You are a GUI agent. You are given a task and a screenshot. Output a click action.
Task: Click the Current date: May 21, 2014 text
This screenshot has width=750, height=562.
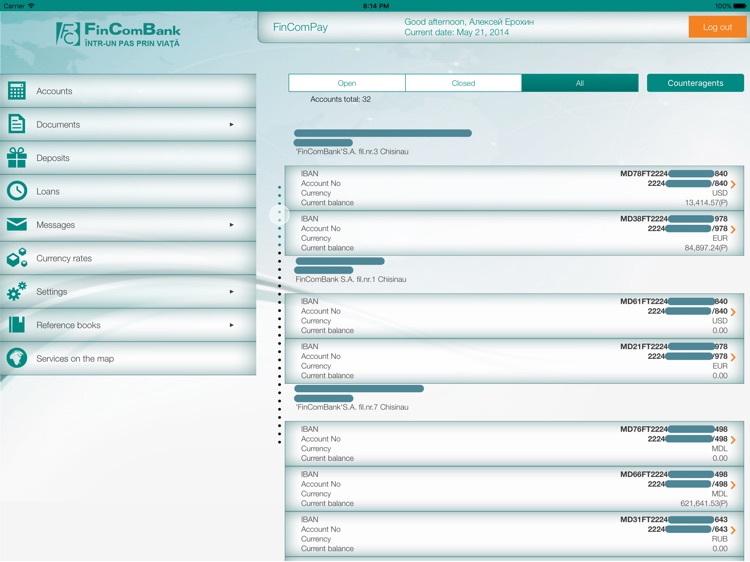(456, 33)
